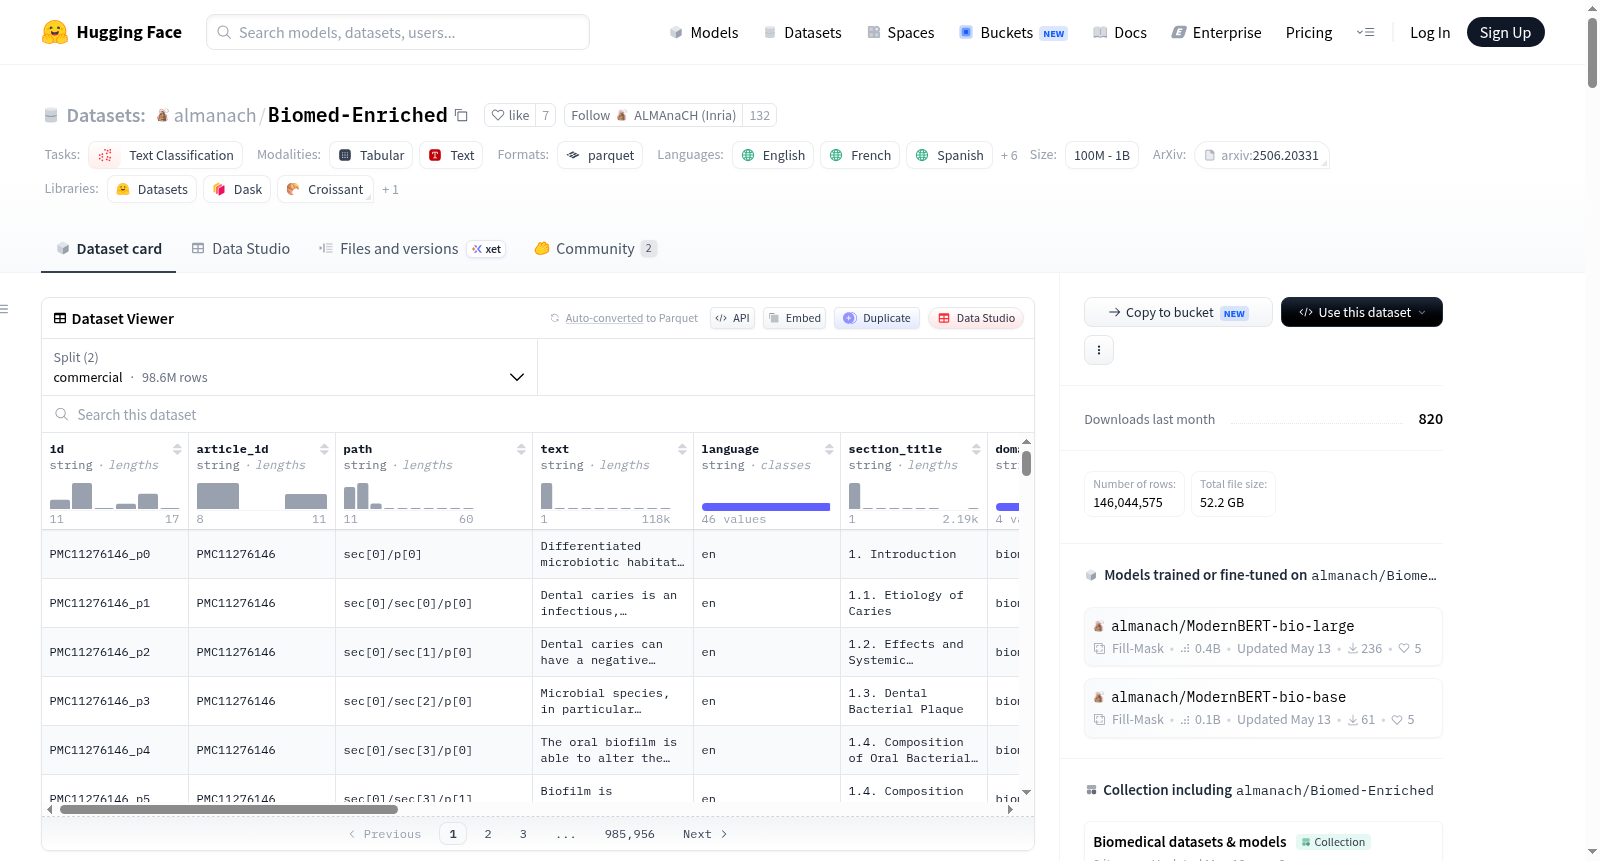Select the Spanish language tag
Viewport: 1600px width, 861px height.
pyautogui.click(x=949, y=155)
